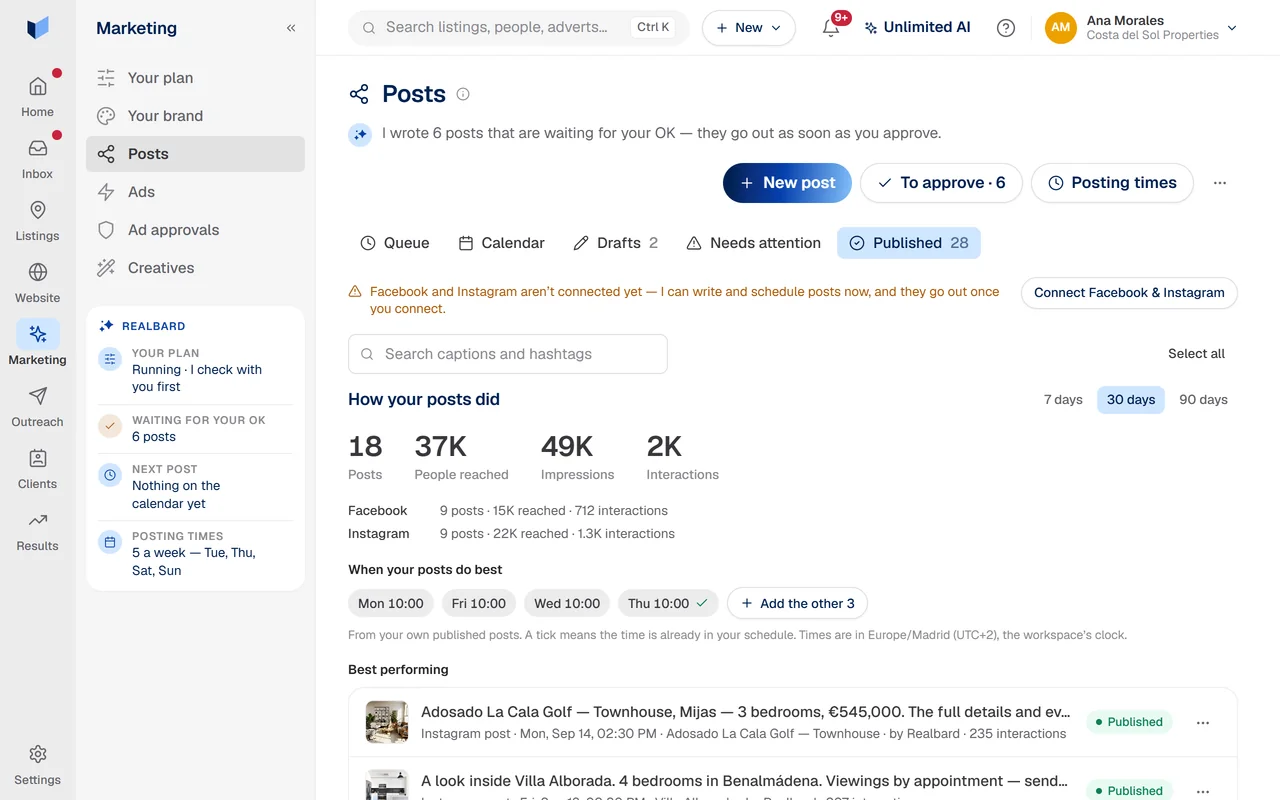This screenshot has height=800, width=1280.
Task: Open Posting times button
Action: click(x=1112, y=183)
